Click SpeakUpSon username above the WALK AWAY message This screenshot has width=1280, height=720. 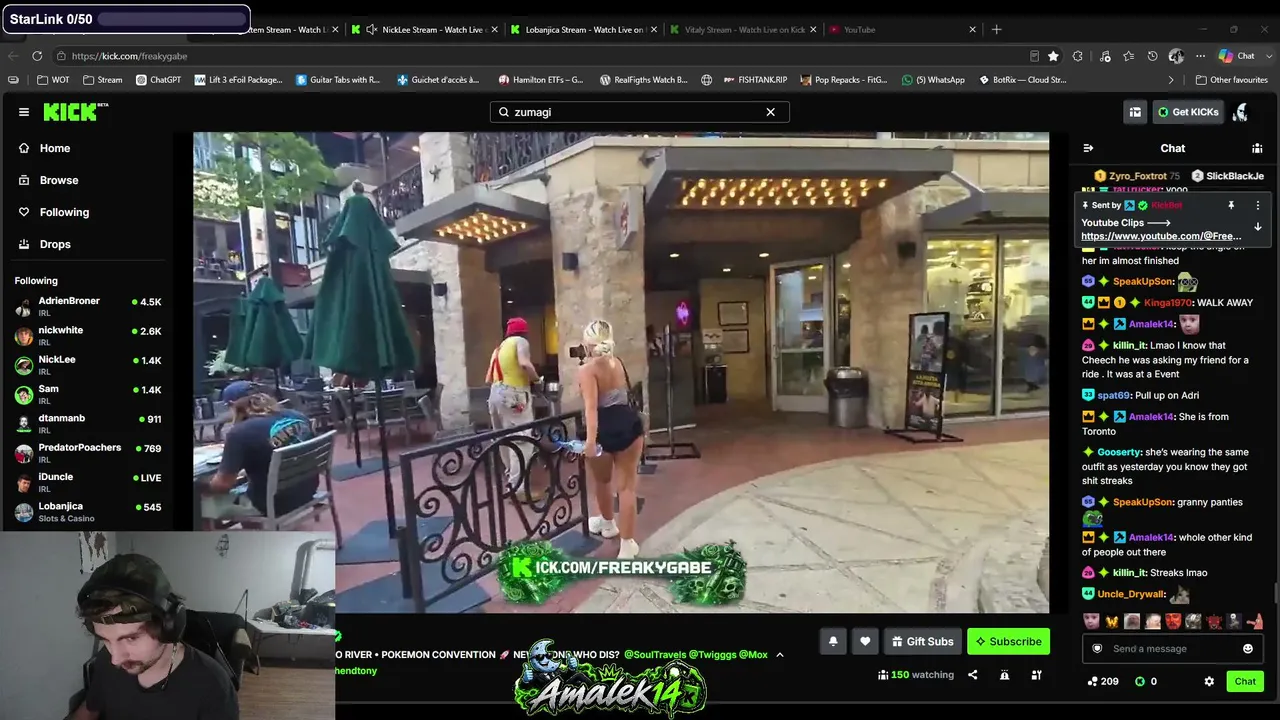tap(1143, 281)
